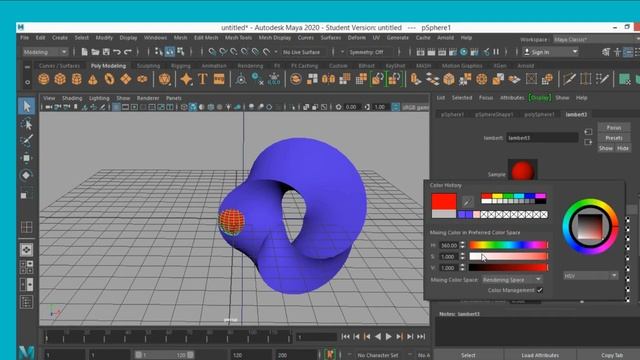Viewport: 640px width, 360px height.
Task: Toggle Use All Lights bulb in viewport
Action: (229, 107)
